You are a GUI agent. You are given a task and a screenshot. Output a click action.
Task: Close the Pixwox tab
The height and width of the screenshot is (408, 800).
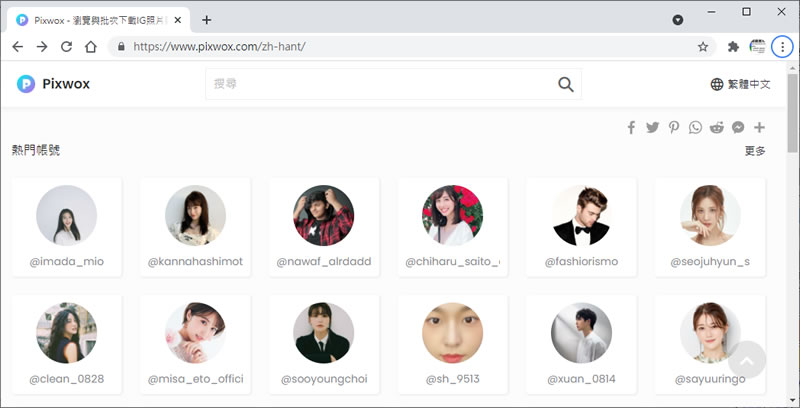(178, 20)
